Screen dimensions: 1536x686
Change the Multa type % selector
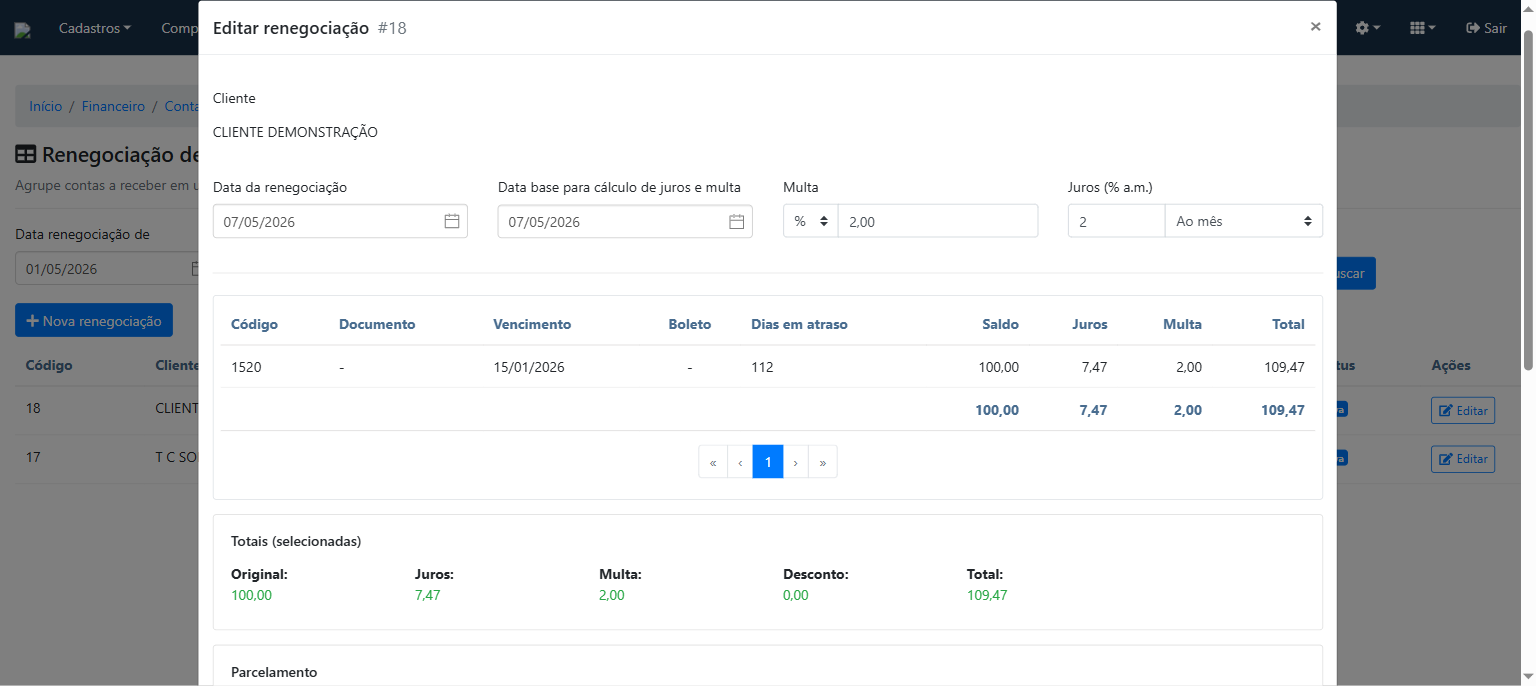coord(811,221)
